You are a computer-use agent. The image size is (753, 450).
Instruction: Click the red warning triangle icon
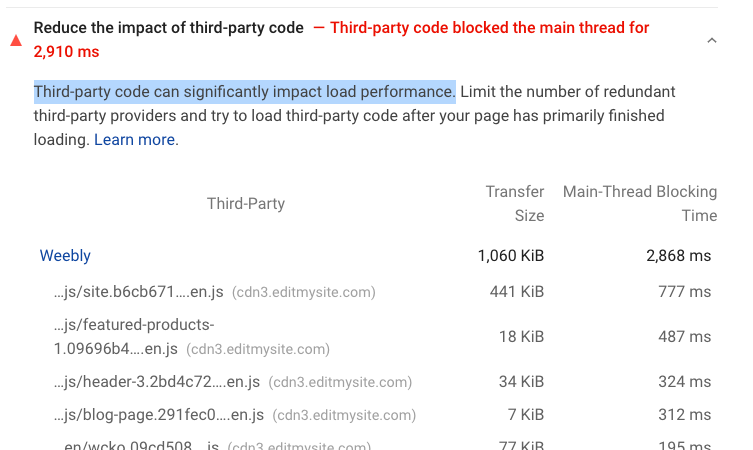click(15, 41)
